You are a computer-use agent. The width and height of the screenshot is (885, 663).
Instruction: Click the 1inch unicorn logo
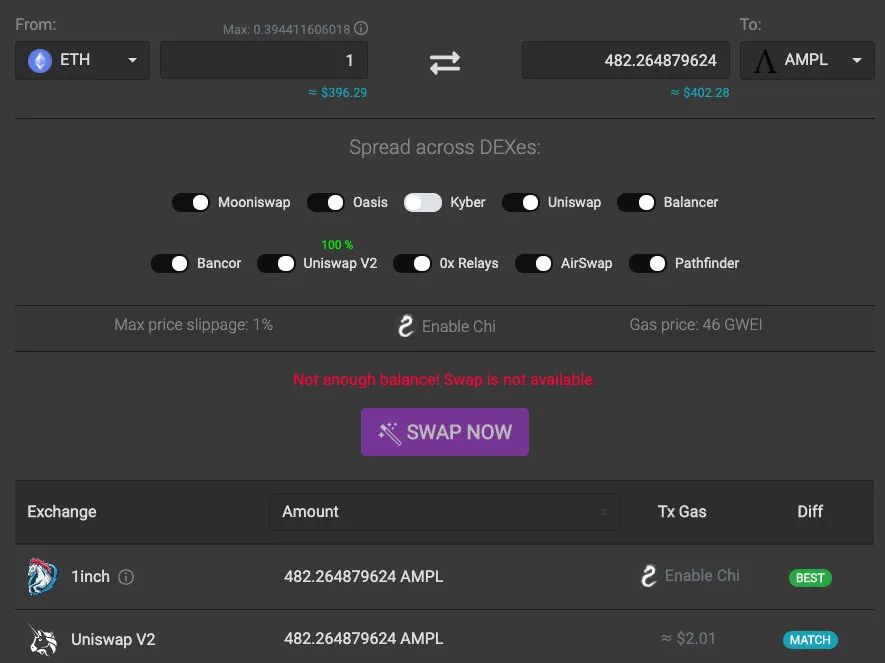click(42, 577)
